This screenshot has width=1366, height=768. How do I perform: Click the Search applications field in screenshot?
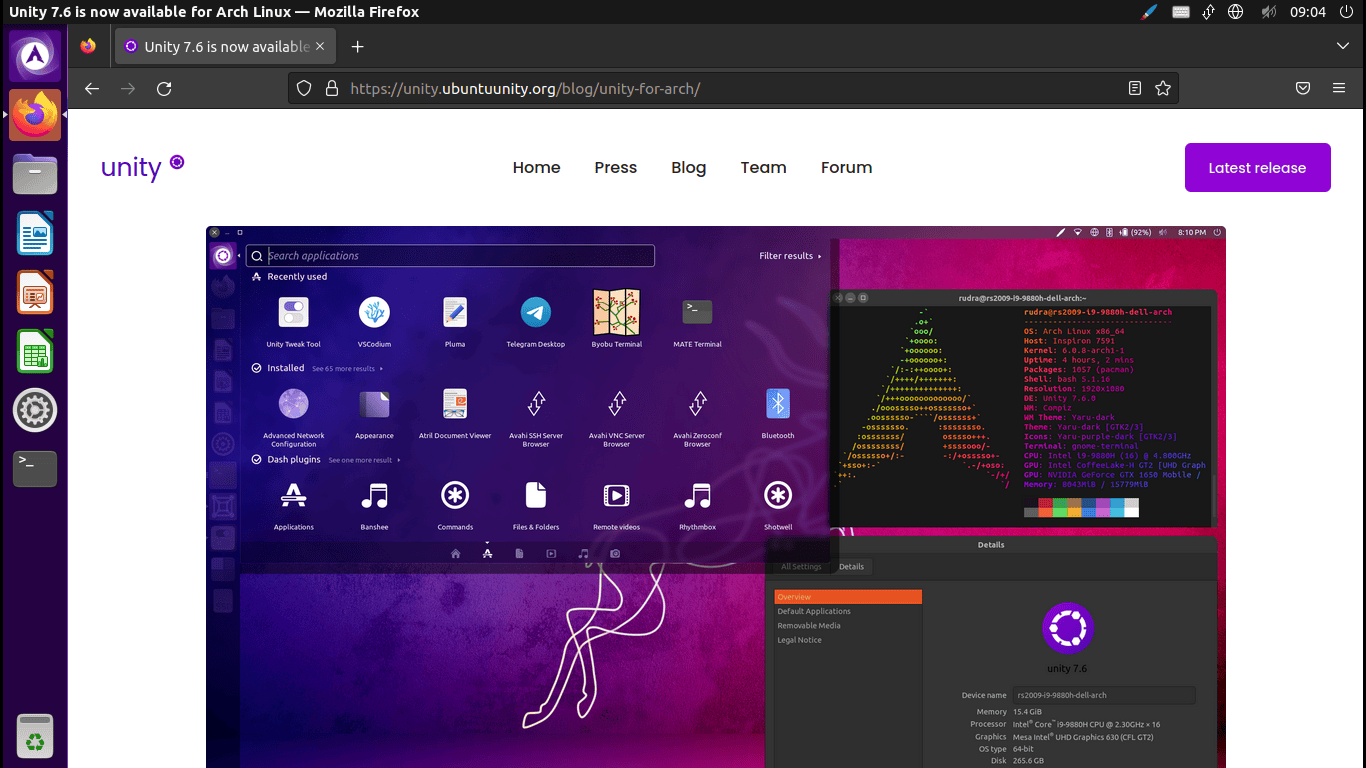pos(451,256)
